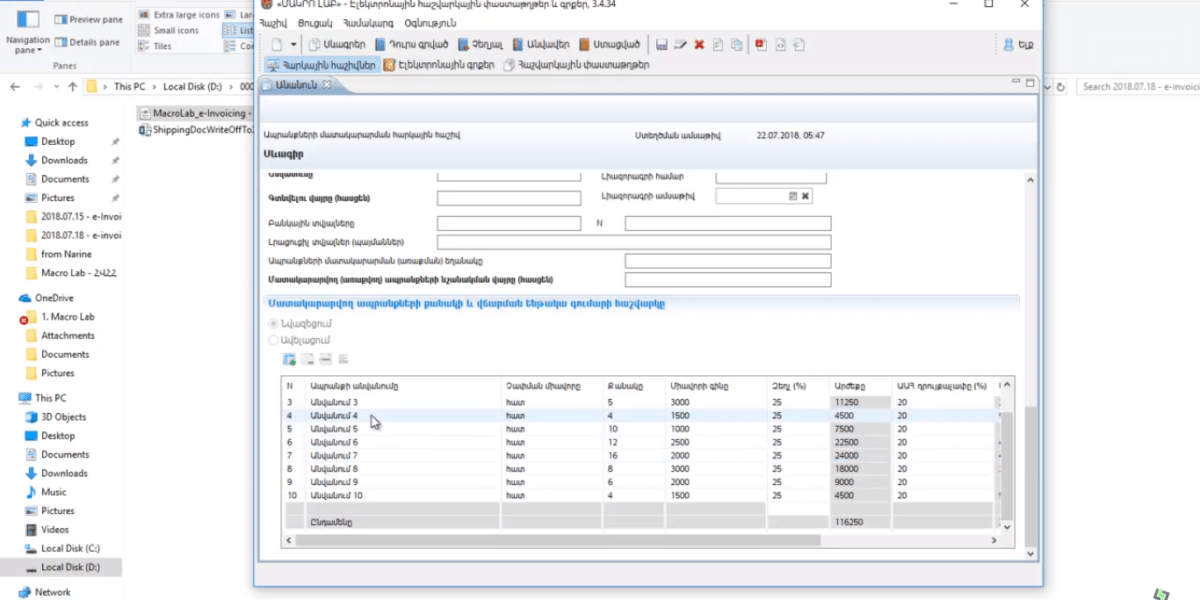Click the list lines icon above table
The image size is (1200, 600).
(343, 359)
